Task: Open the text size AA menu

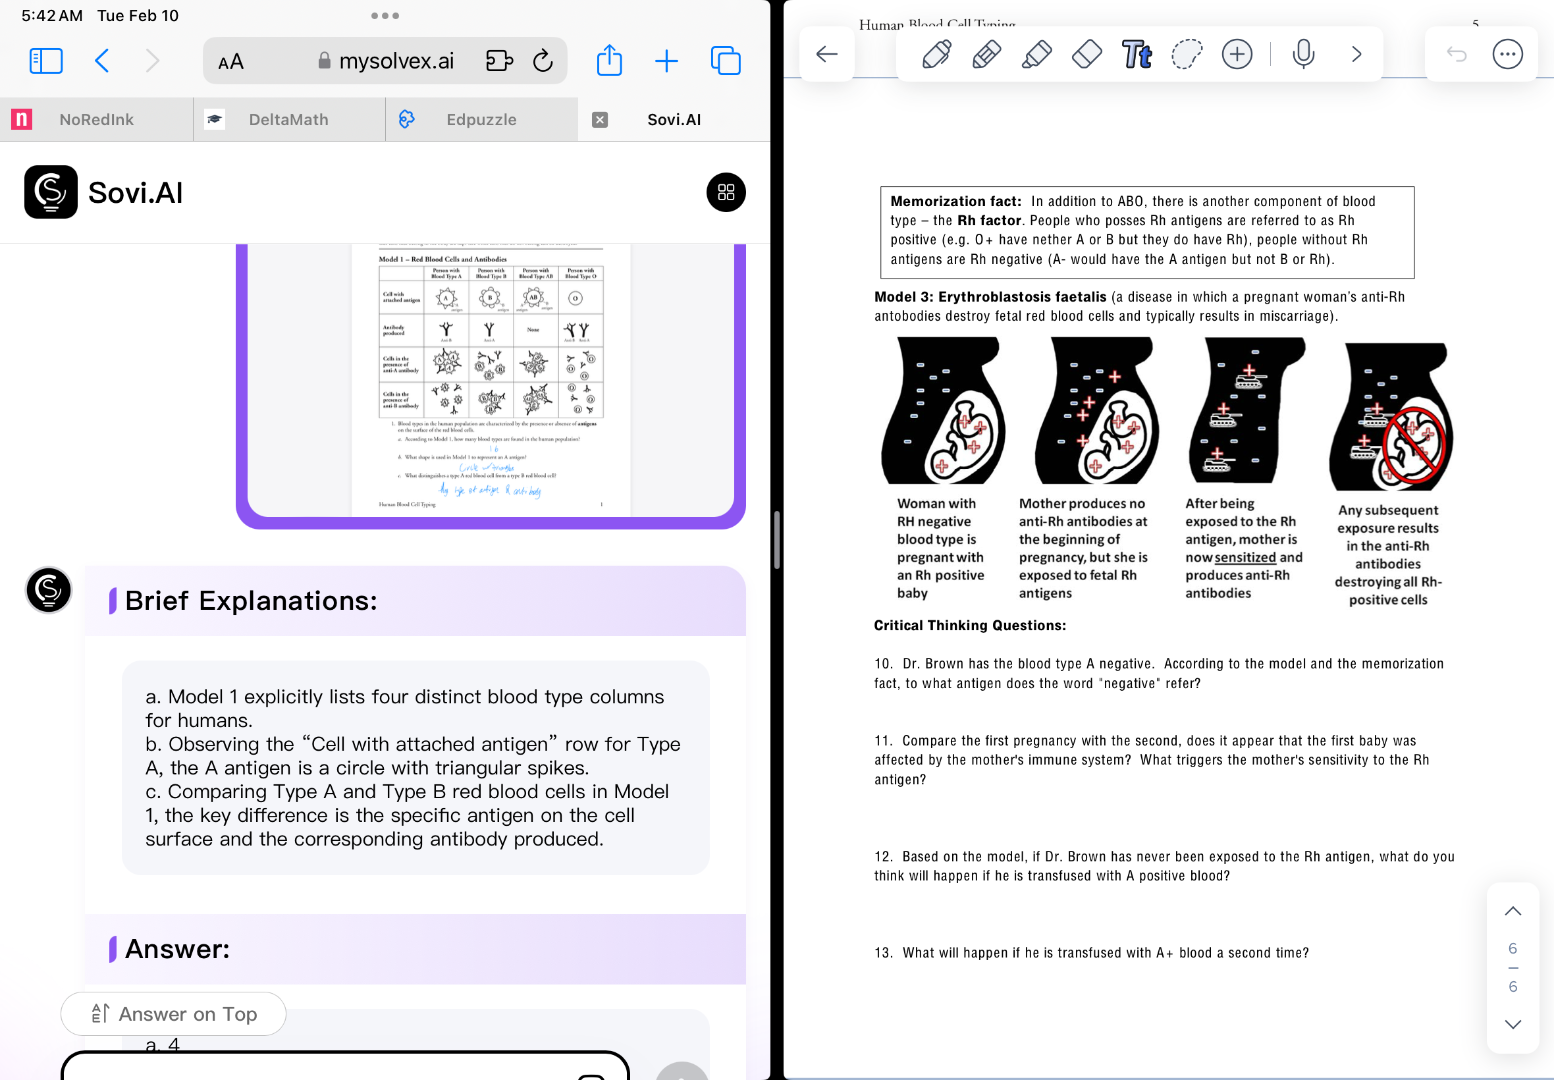Action: click(x=231, y=60)
